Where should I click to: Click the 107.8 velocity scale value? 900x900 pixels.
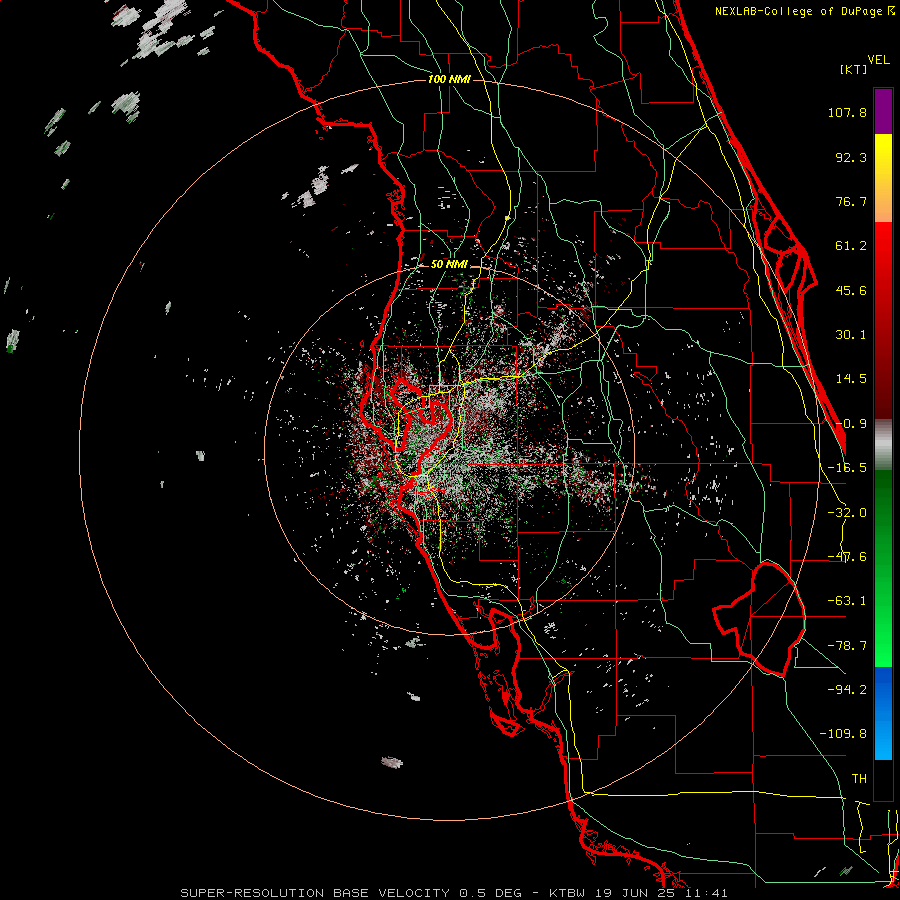click(x=847, y=112)
